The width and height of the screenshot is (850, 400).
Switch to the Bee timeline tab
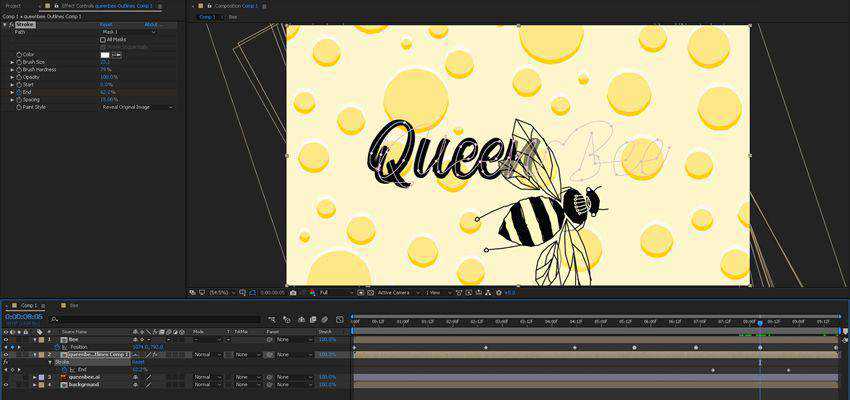coord(74,305)
